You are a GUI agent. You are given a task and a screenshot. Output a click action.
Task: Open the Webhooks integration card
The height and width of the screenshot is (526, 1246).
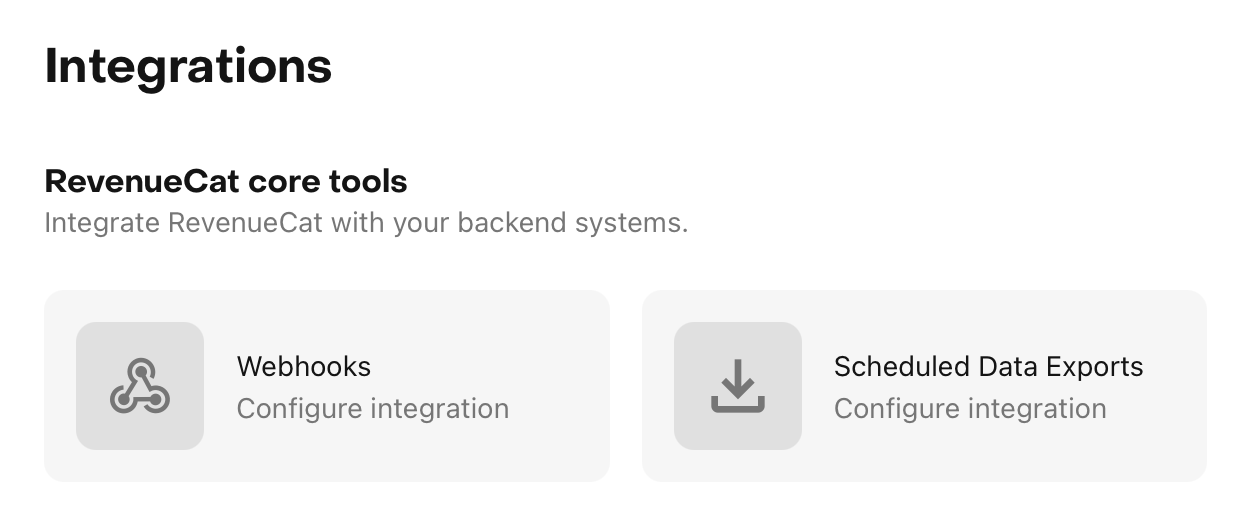click(x=327, y=386)
